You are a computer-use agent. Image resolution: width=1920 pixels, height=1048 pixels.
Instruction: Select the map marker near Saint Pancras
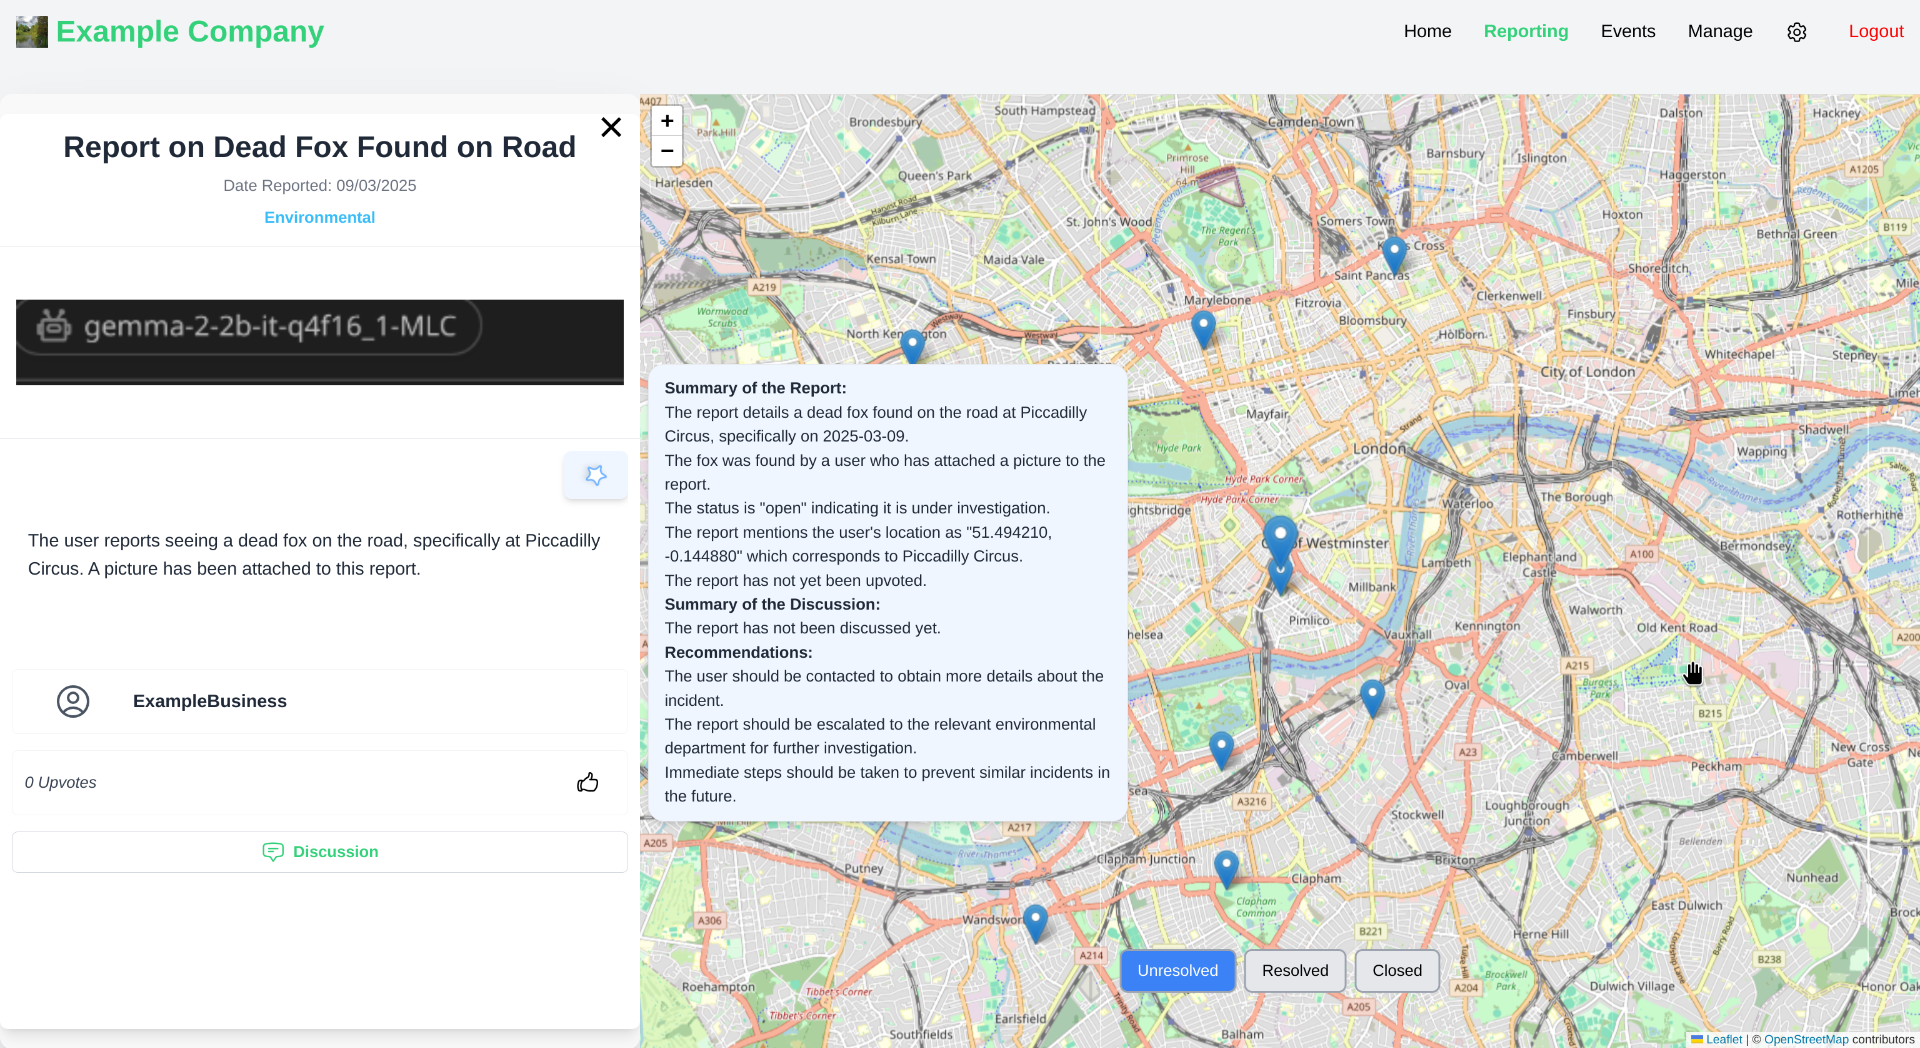point(1394,252)
